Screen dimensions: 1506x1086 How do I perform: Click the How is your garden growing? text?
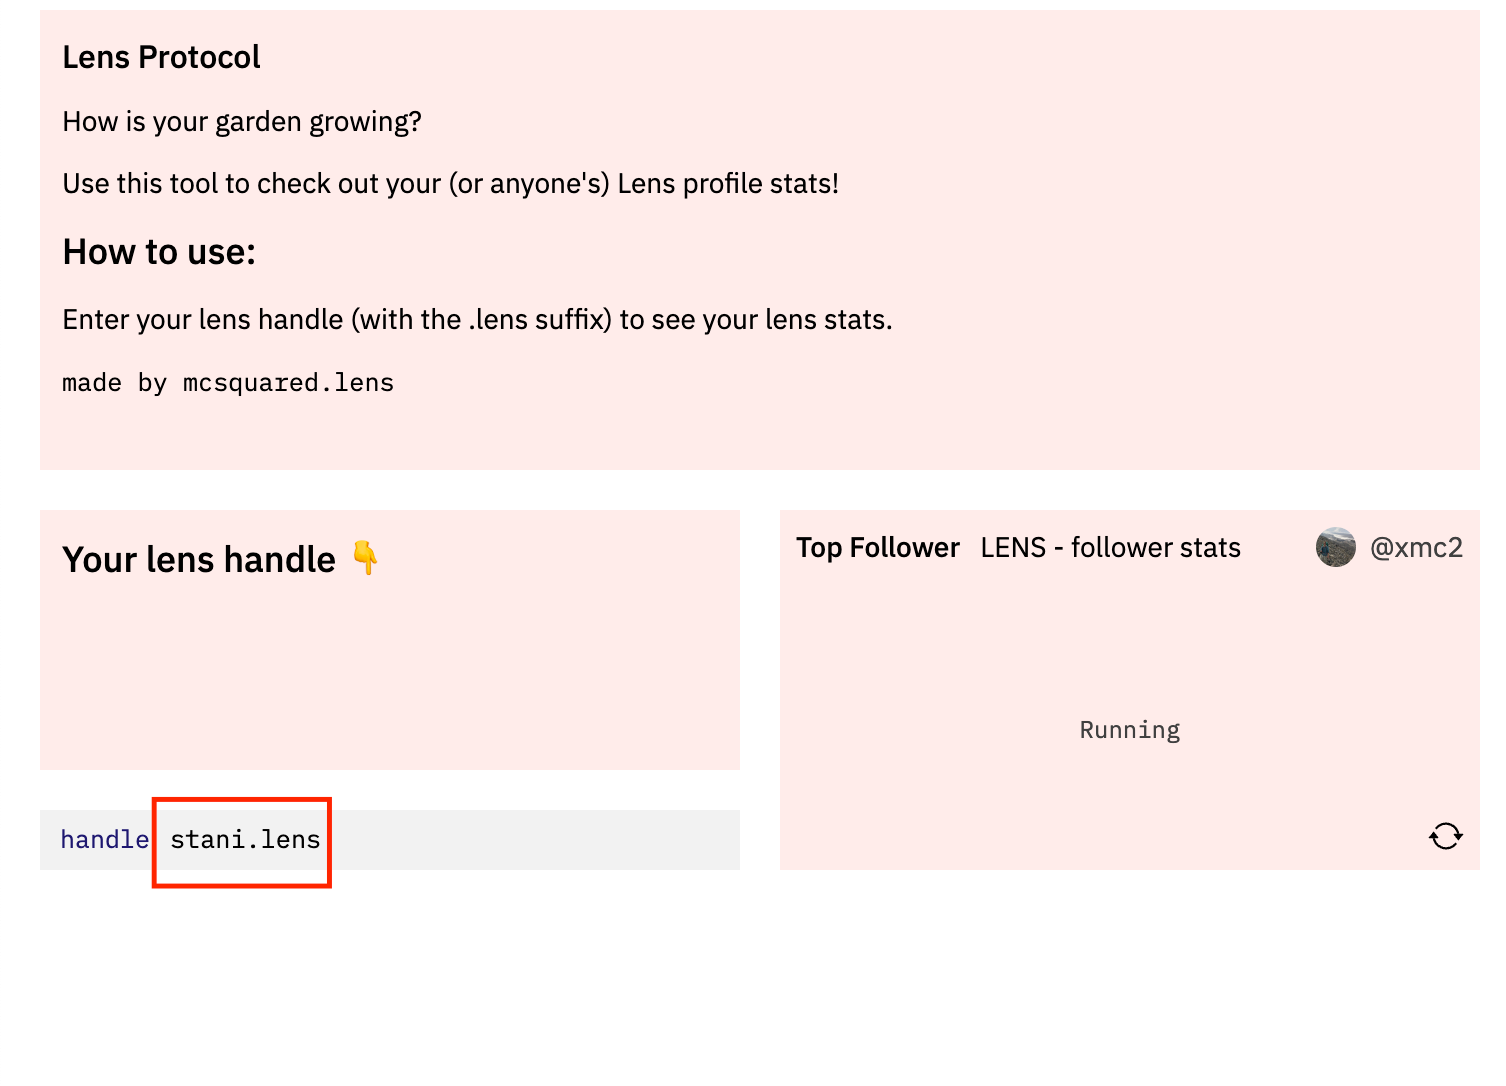click(242, 122)
